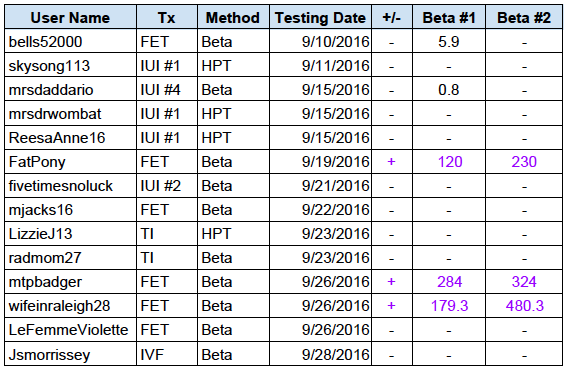Click the Tx column header

(167, 17)
